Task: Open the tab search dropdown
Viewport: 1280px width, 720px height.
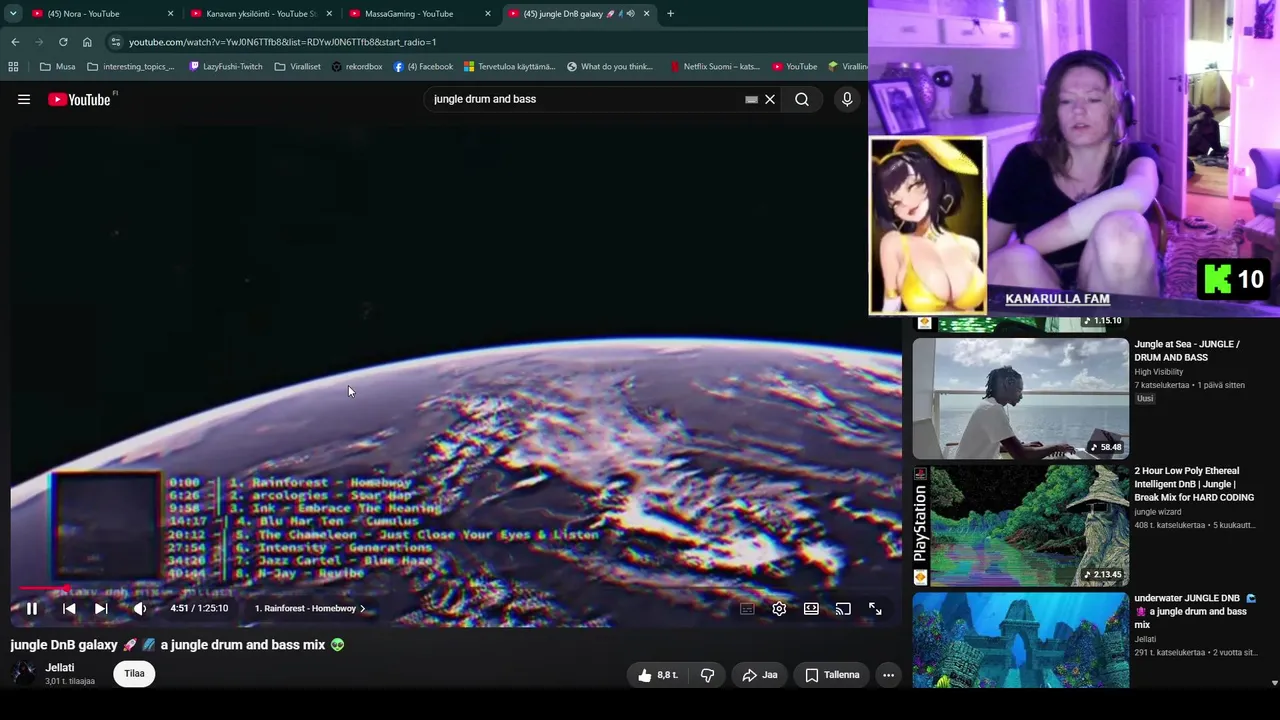Action: tap(13, 13)
